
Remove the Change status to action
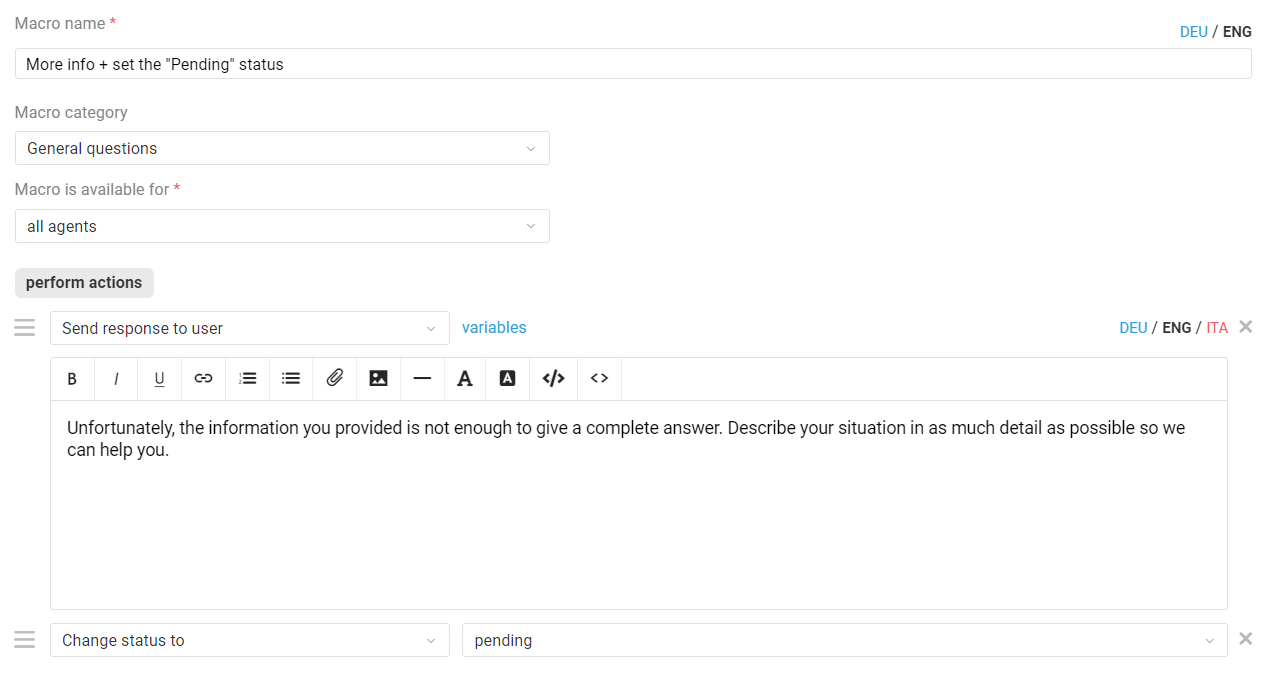coord(1245,639)
